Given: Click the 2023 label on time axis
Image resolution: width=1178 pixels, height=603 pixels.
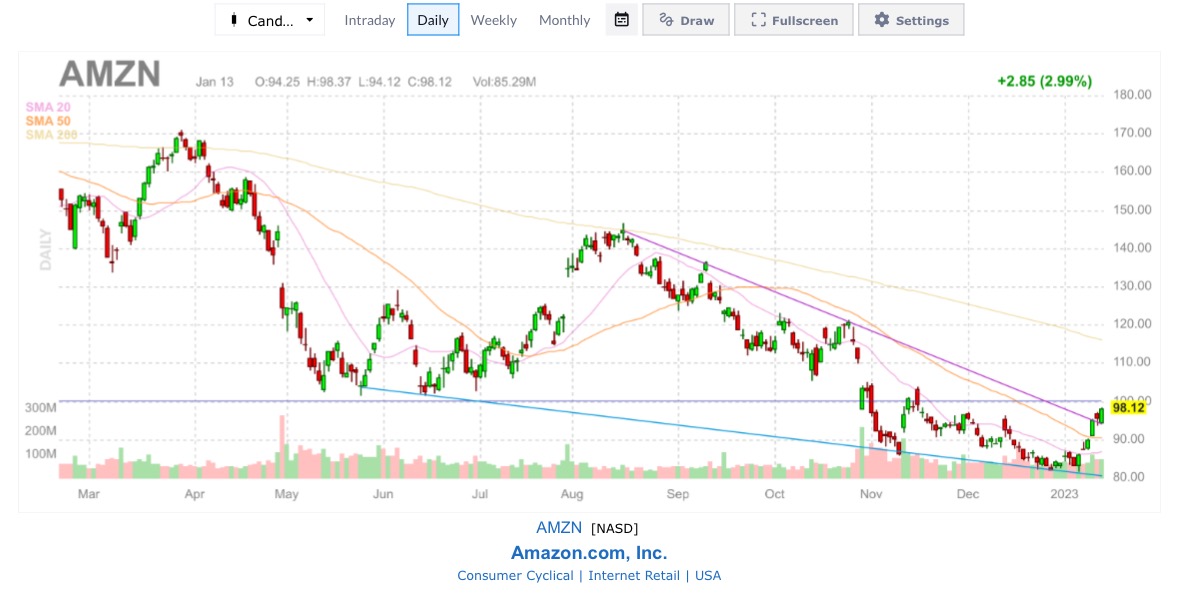Looking at the screenshot, I should tap(1064, 494).
